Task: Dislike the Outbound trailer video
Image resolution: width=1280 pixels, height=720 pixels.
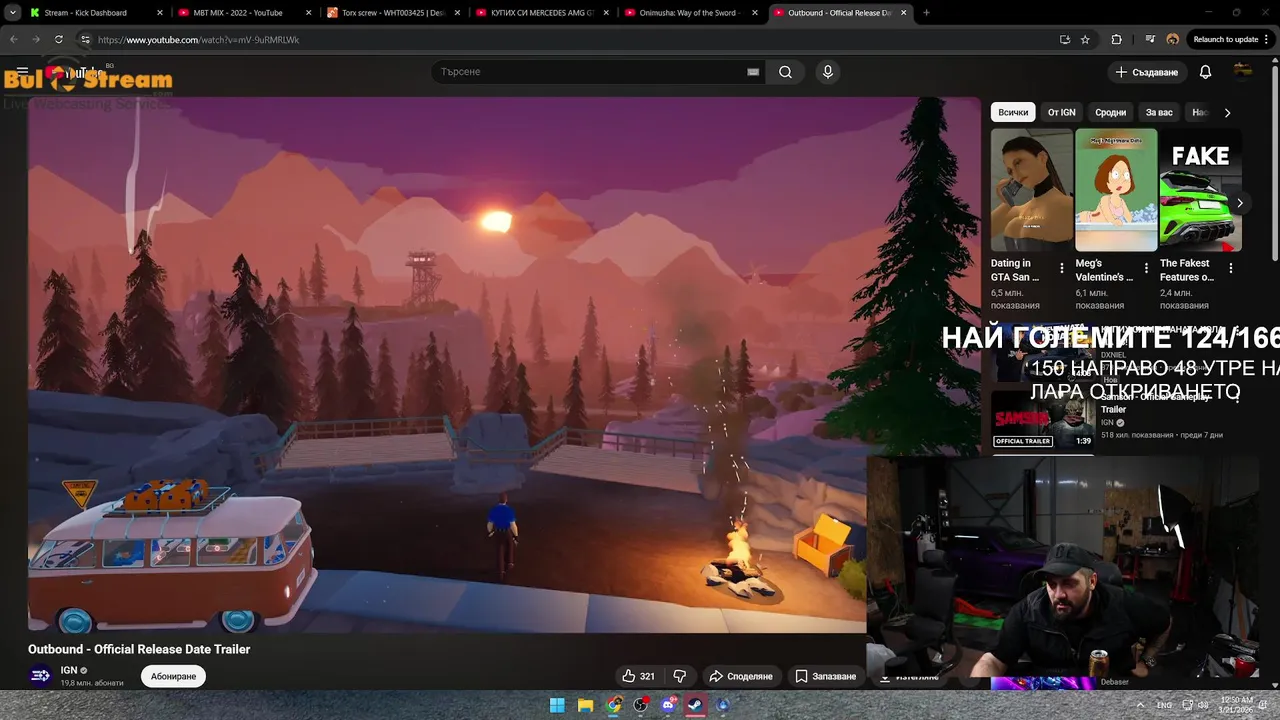Action: point(680,676)
